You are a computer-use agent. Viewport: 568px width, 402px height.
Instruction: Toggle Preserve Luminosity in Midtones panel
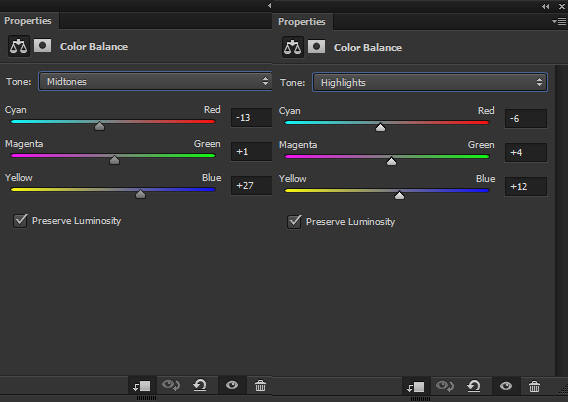(x=20, y=221)
